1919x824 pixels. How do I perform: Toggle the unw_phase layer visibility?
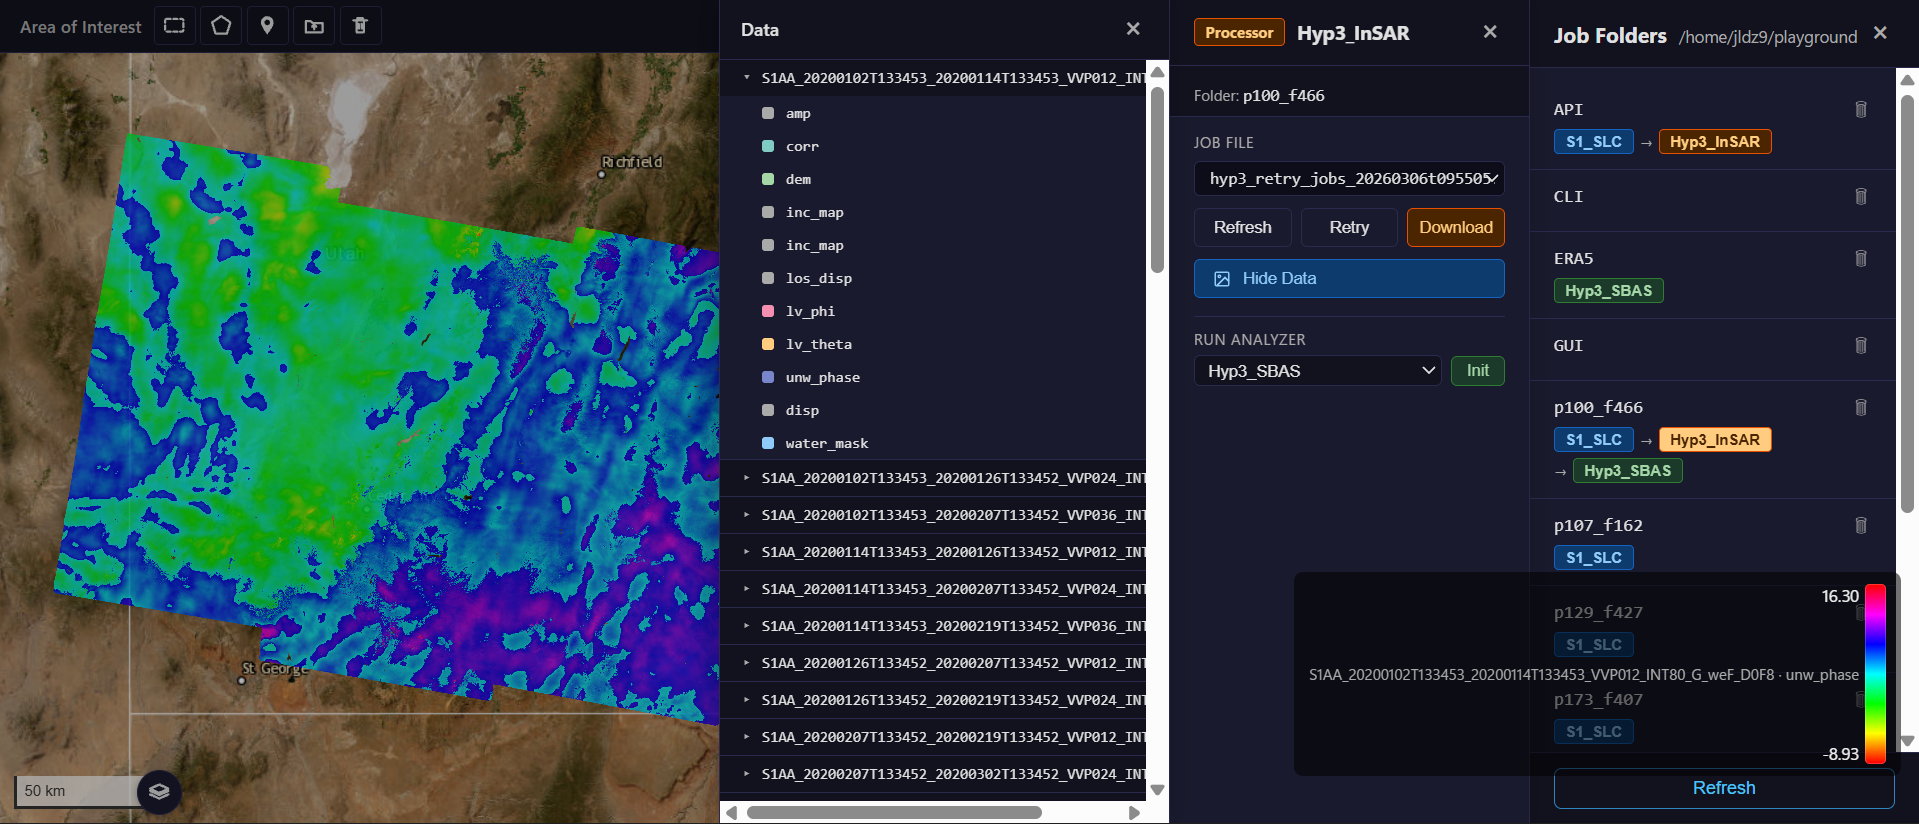(x=768, y=377)
